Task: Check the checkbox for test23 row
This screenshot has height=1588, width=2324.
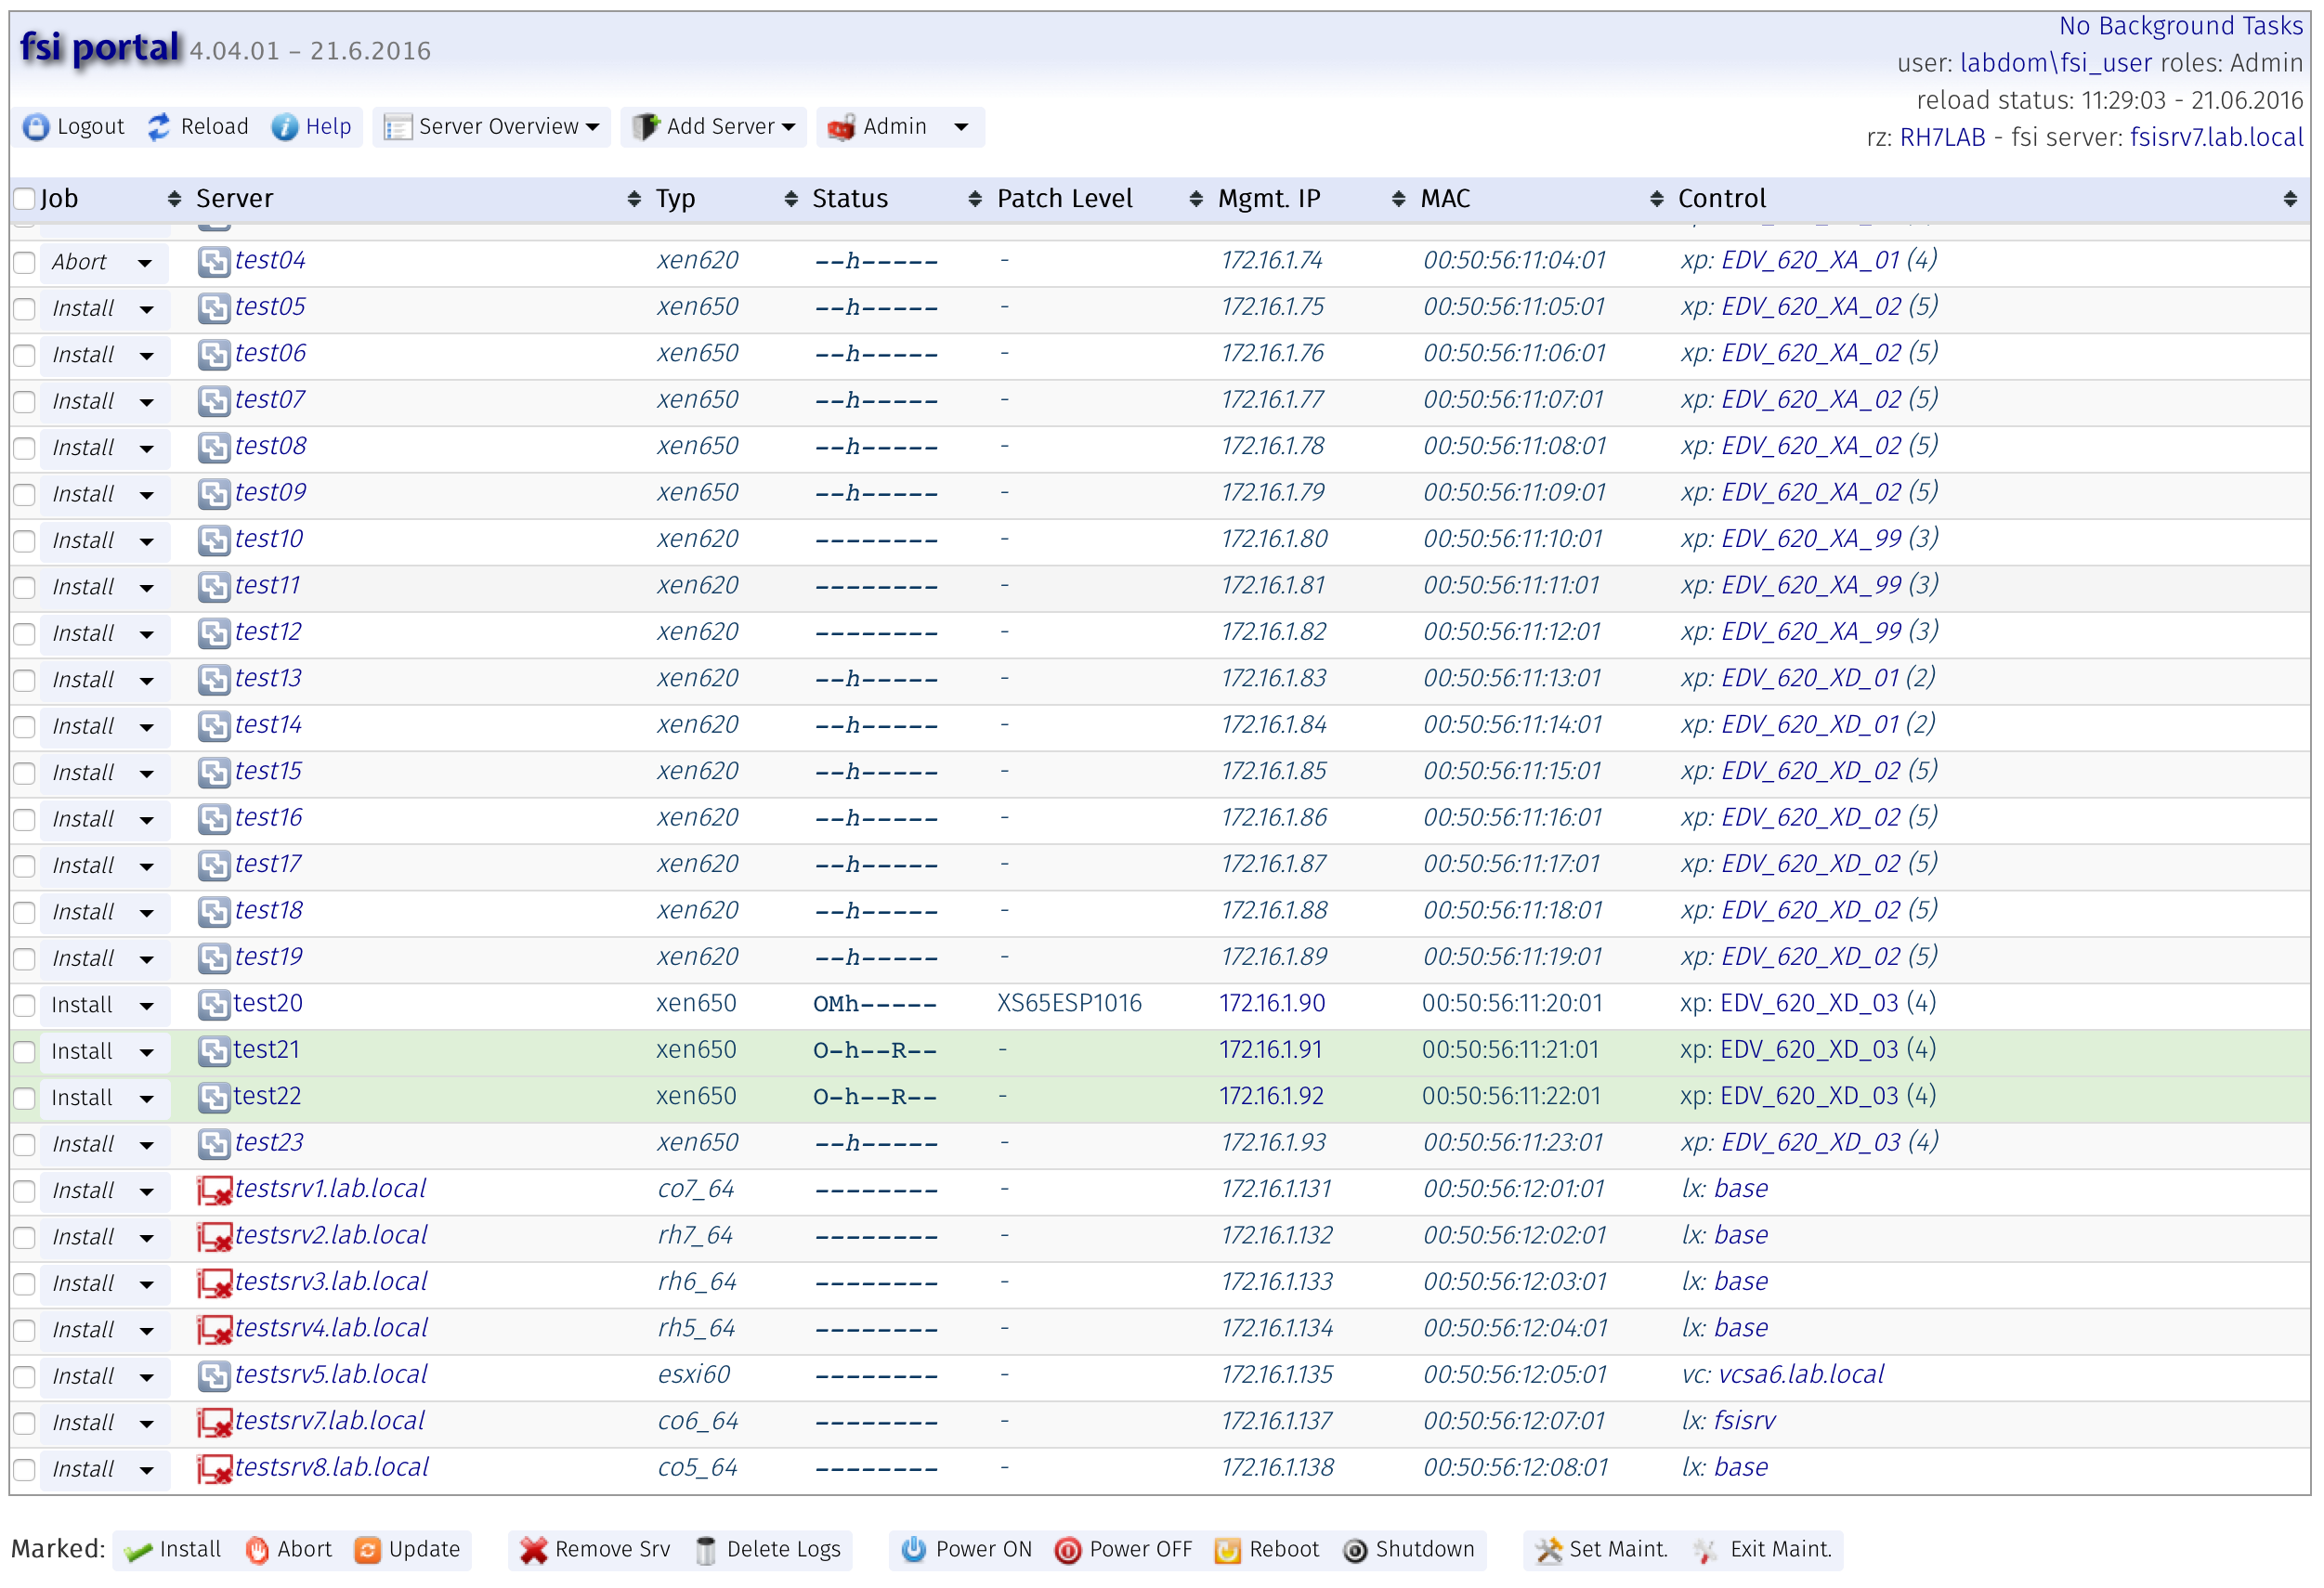Action: click(25, 1145)
